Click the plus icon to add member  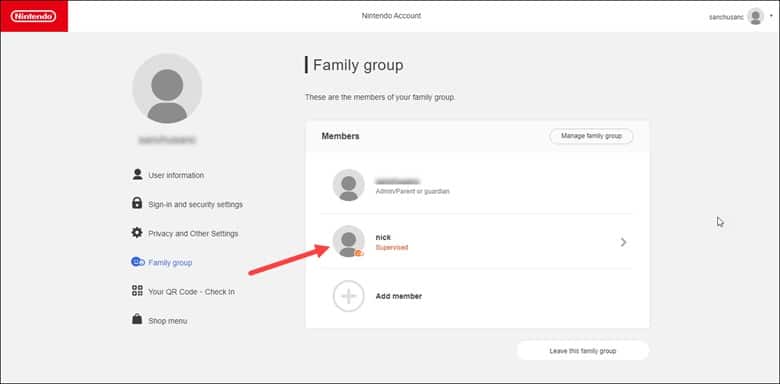click(349, 296)
